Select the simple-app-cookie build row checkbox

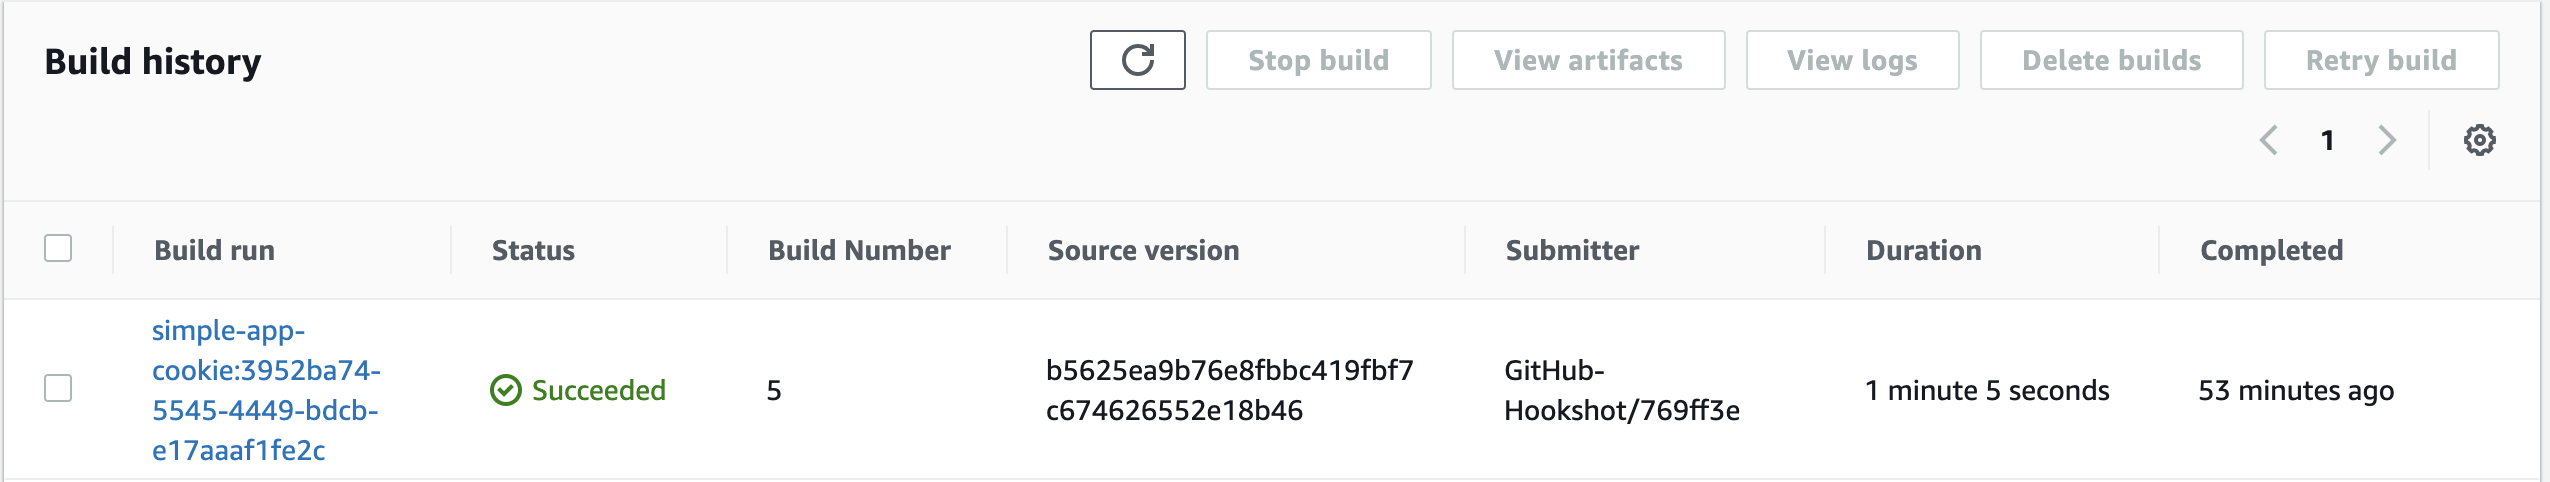[58, 388]
